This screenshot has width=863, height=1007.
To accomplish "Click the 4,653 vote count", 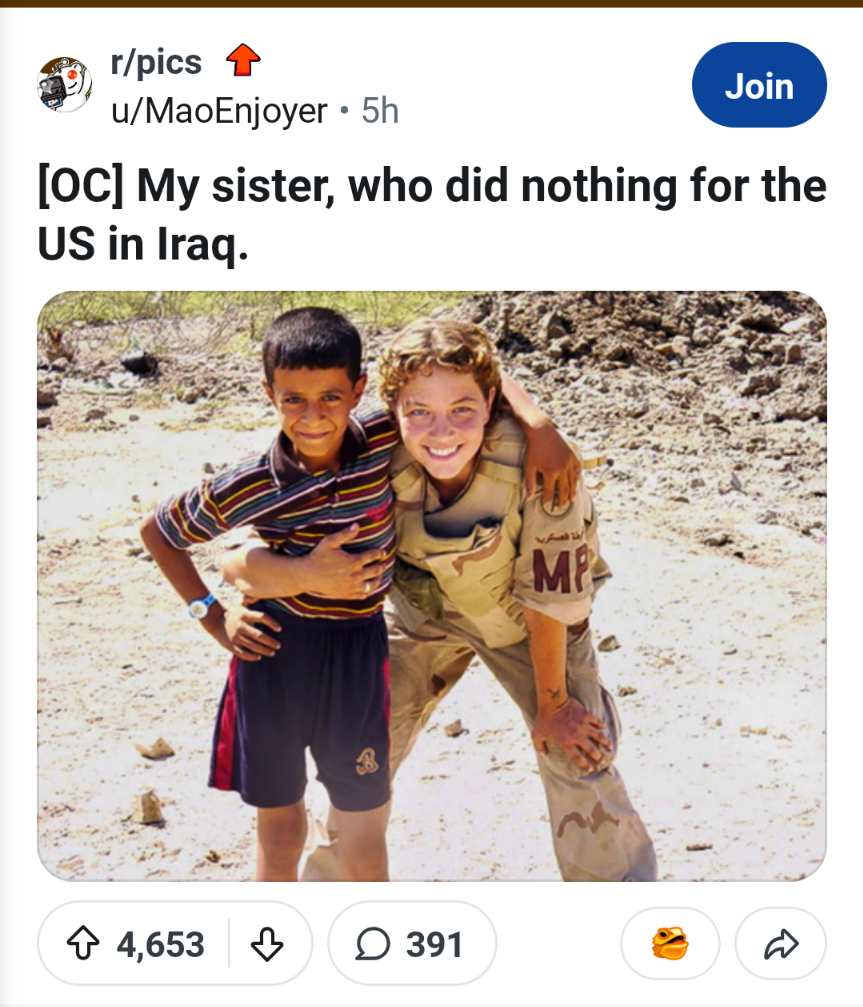I will tap(160, 944).
